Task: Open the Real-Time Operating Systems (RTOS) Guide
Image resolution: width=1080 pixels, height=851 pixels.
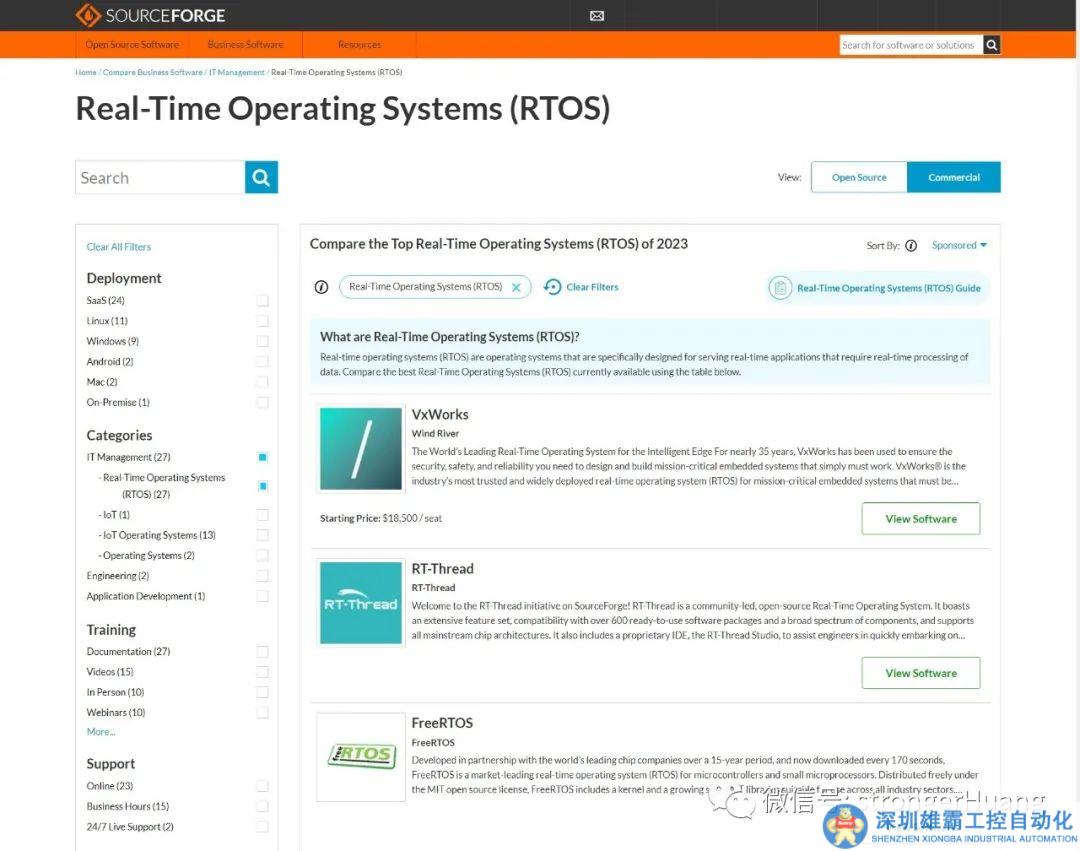Action: [x=877, y=288]
